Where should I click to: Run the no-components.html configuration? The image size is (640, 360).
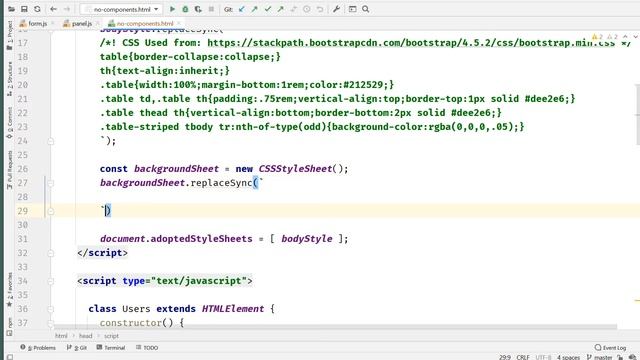coord(172,9)
